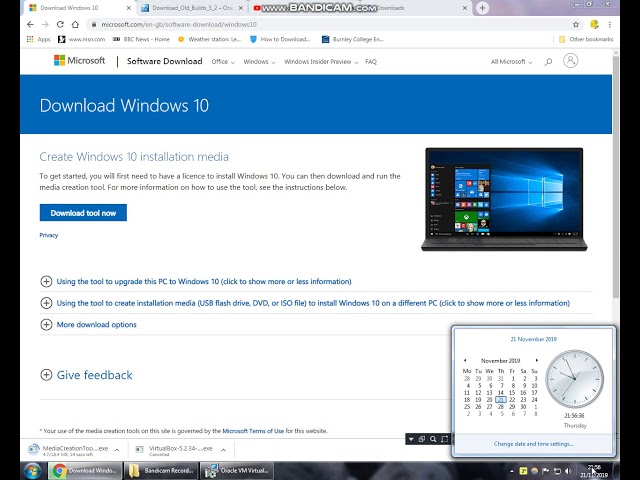Open MediaCreationTool download options arrow
Image resolution: width=640 pixels, height=480 pixels.
pyautogui.click(x=117, y=450)
